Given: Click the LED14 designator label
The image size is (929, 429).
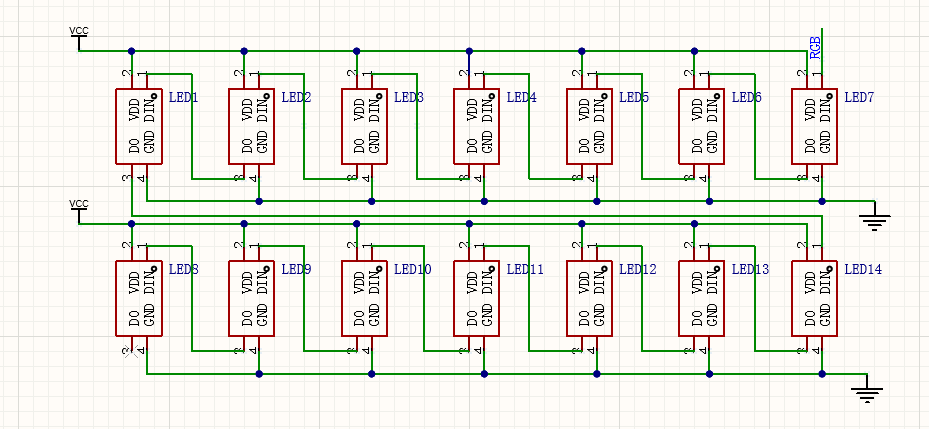Looking at the screenshot, I should pyautogui.click(x=863, y=269).
